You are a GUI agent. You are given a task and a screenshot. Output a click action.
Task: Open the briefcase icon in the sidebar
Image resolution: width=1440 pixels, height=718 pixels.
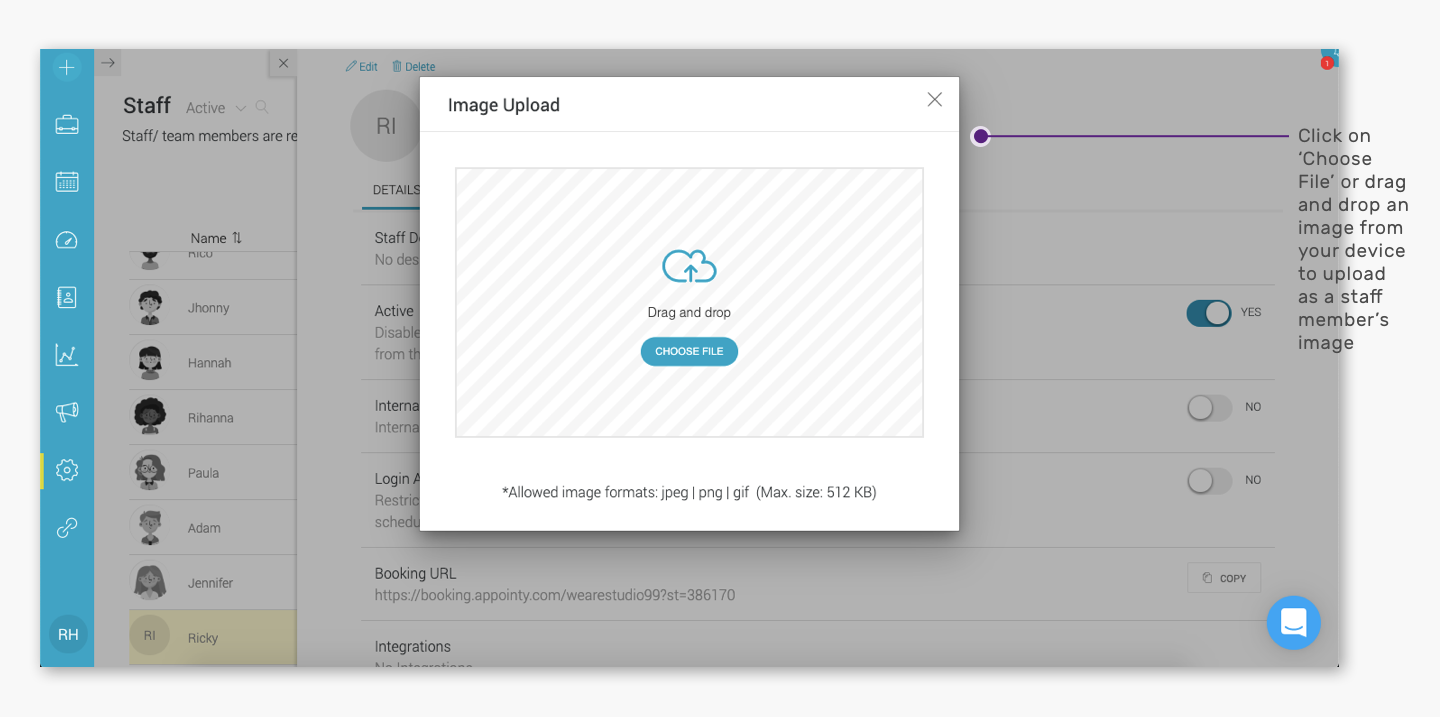click(67, 124)
